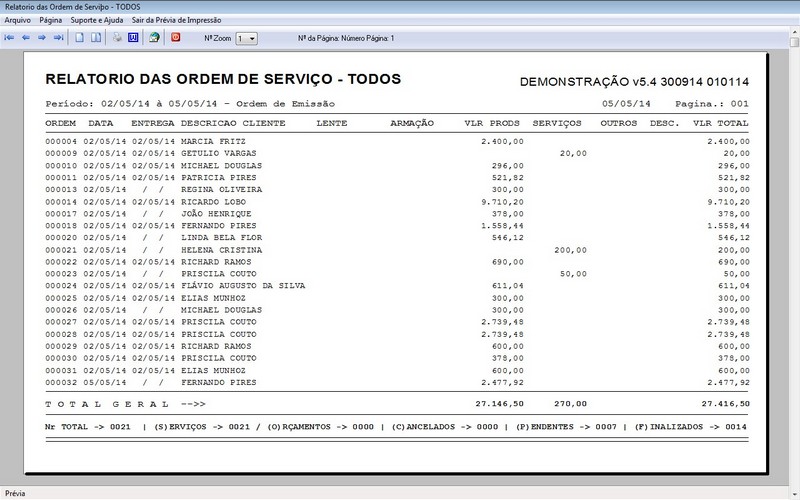
Task: Click client name PATRICIA PIRES
Action: click(219, 178)
